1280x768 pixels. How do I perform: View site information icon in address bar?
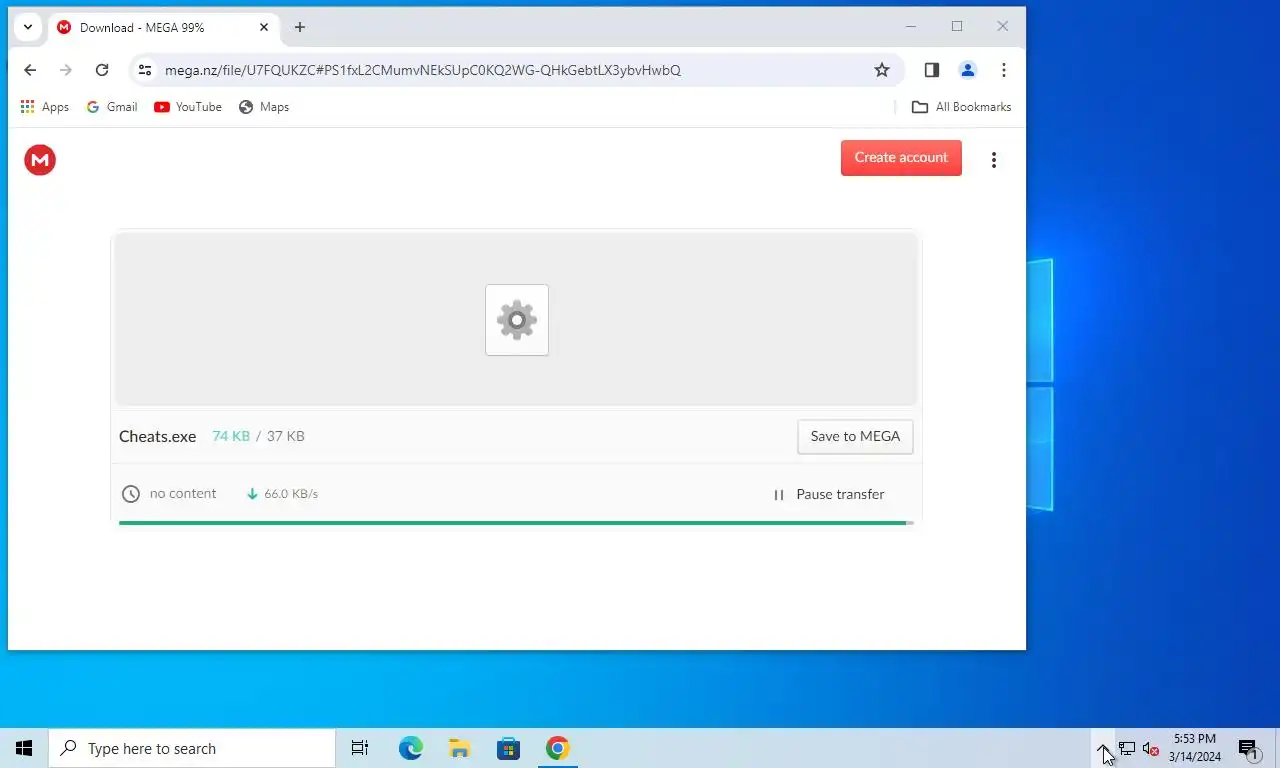tap(145, 70)
